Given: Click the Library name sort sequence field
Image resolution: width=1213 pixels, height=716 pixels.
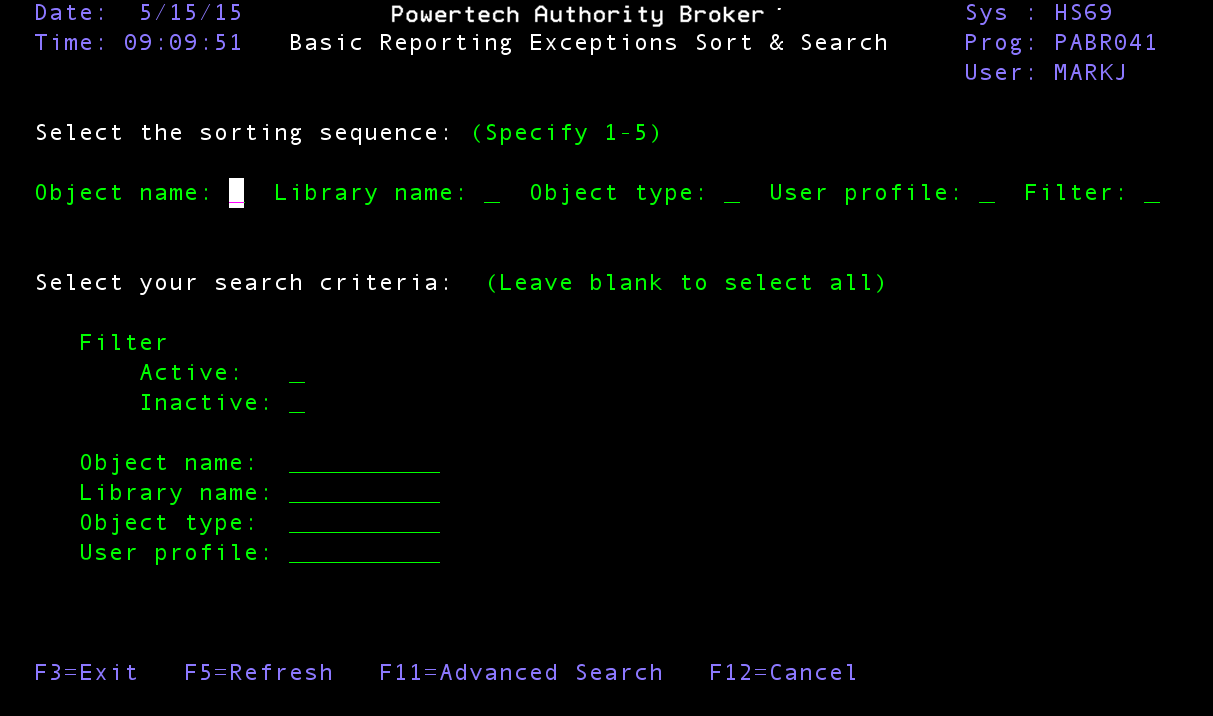Looking at the screenshot, I should [492, 192].
